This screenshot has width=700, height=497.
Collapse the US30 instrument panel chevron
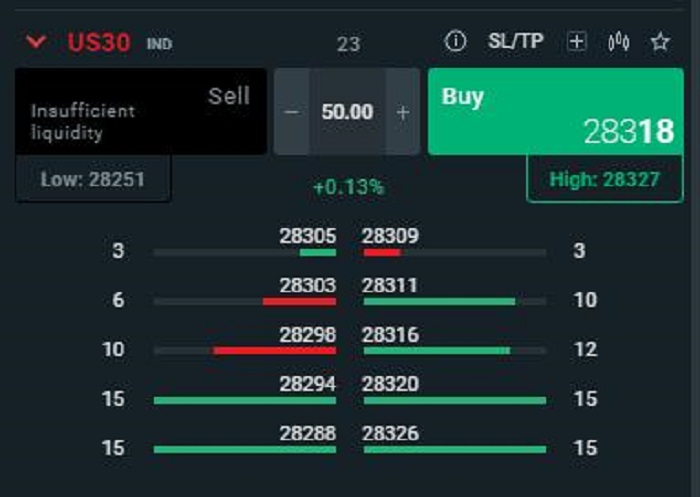pos(36,42)
